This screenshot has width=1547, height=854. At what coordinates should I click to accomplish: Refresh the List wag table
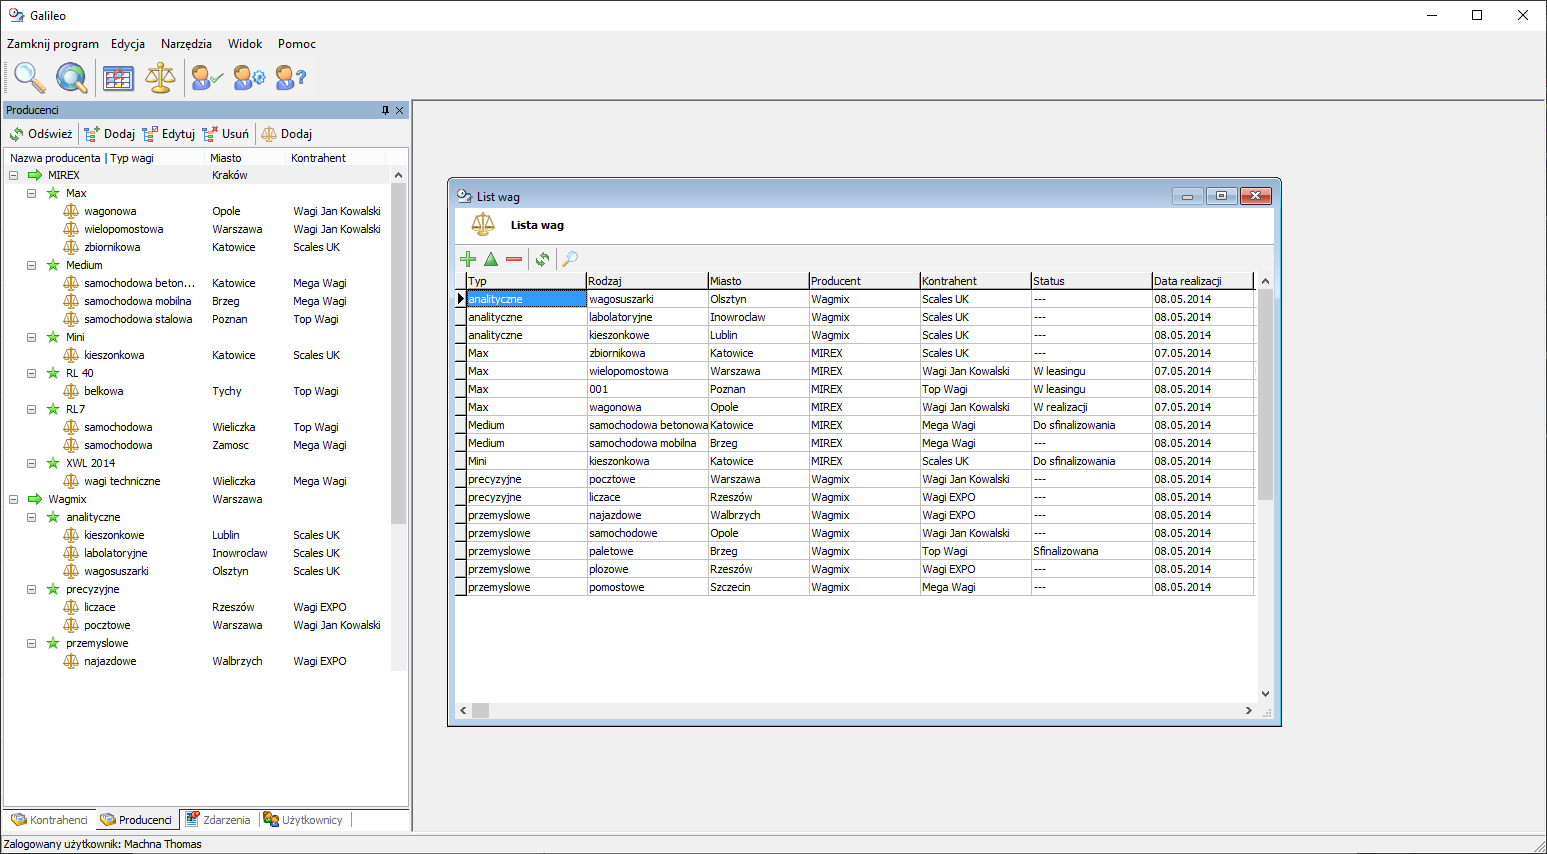(x=542, y=259)
